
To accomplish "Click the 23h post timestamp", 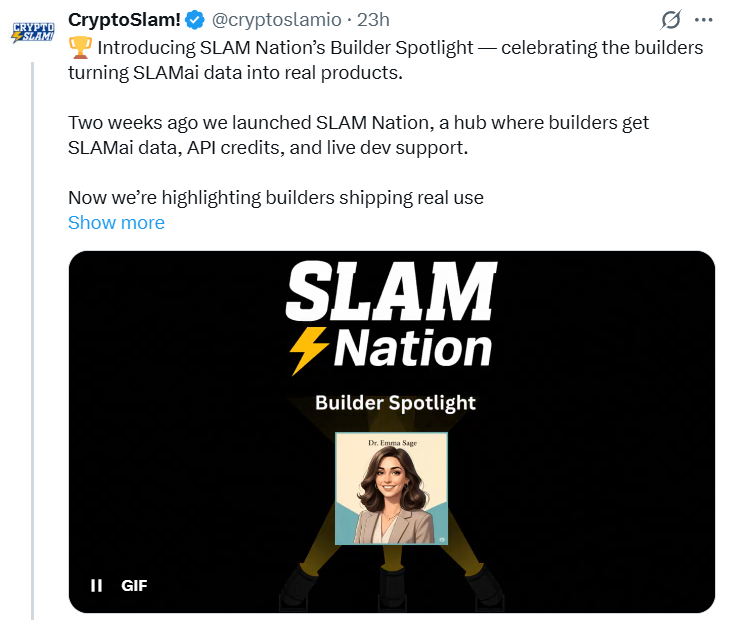I will click(x=373, y=21).
